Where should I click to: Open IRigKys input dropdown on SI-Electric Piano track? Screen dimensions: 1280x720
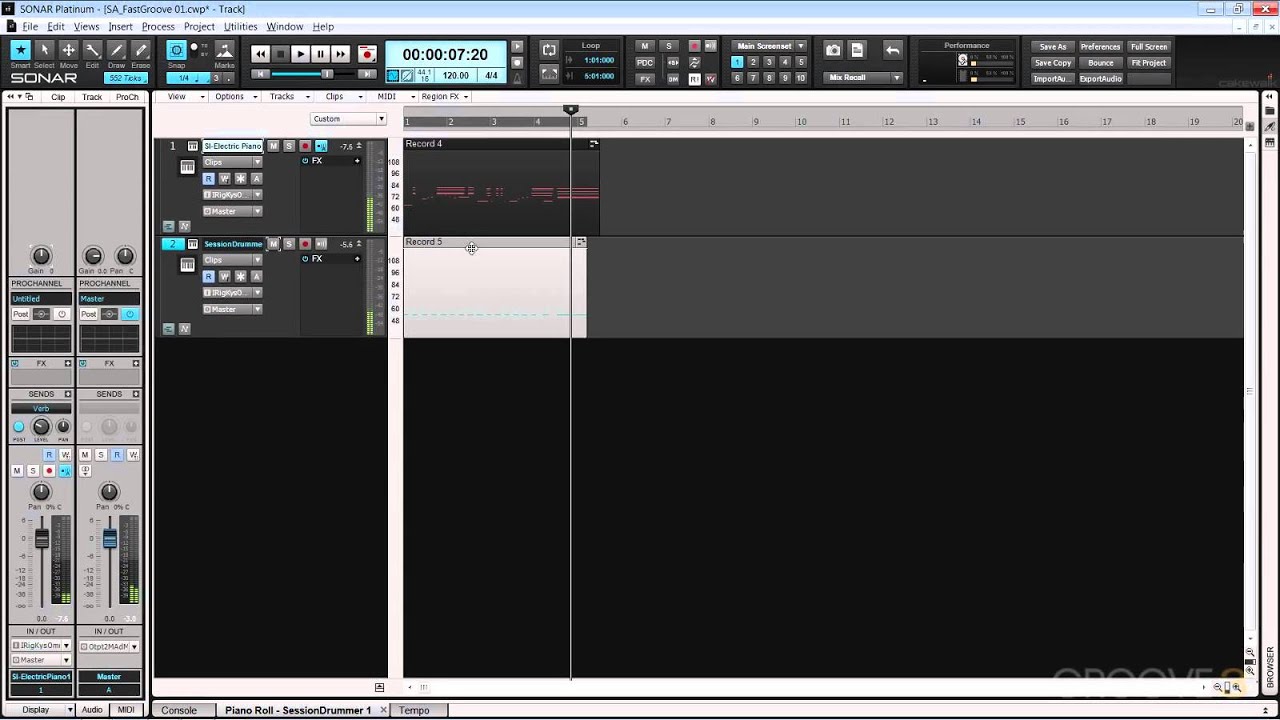point(232,195)
